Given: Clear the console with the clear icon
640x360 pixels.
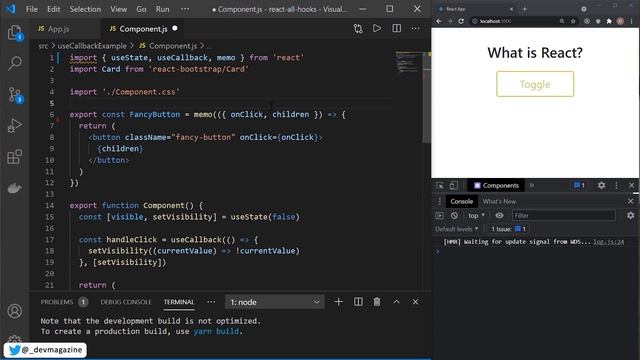Looking at the screenshot, I should (x=454, y=216).
